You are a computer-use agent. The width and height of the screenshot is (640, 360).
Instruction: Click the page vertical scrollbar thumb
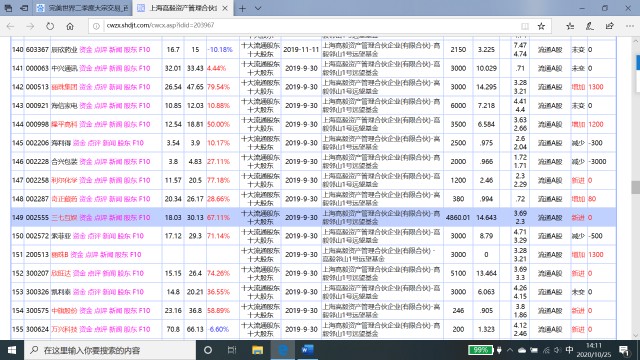[x=636, y=187]
